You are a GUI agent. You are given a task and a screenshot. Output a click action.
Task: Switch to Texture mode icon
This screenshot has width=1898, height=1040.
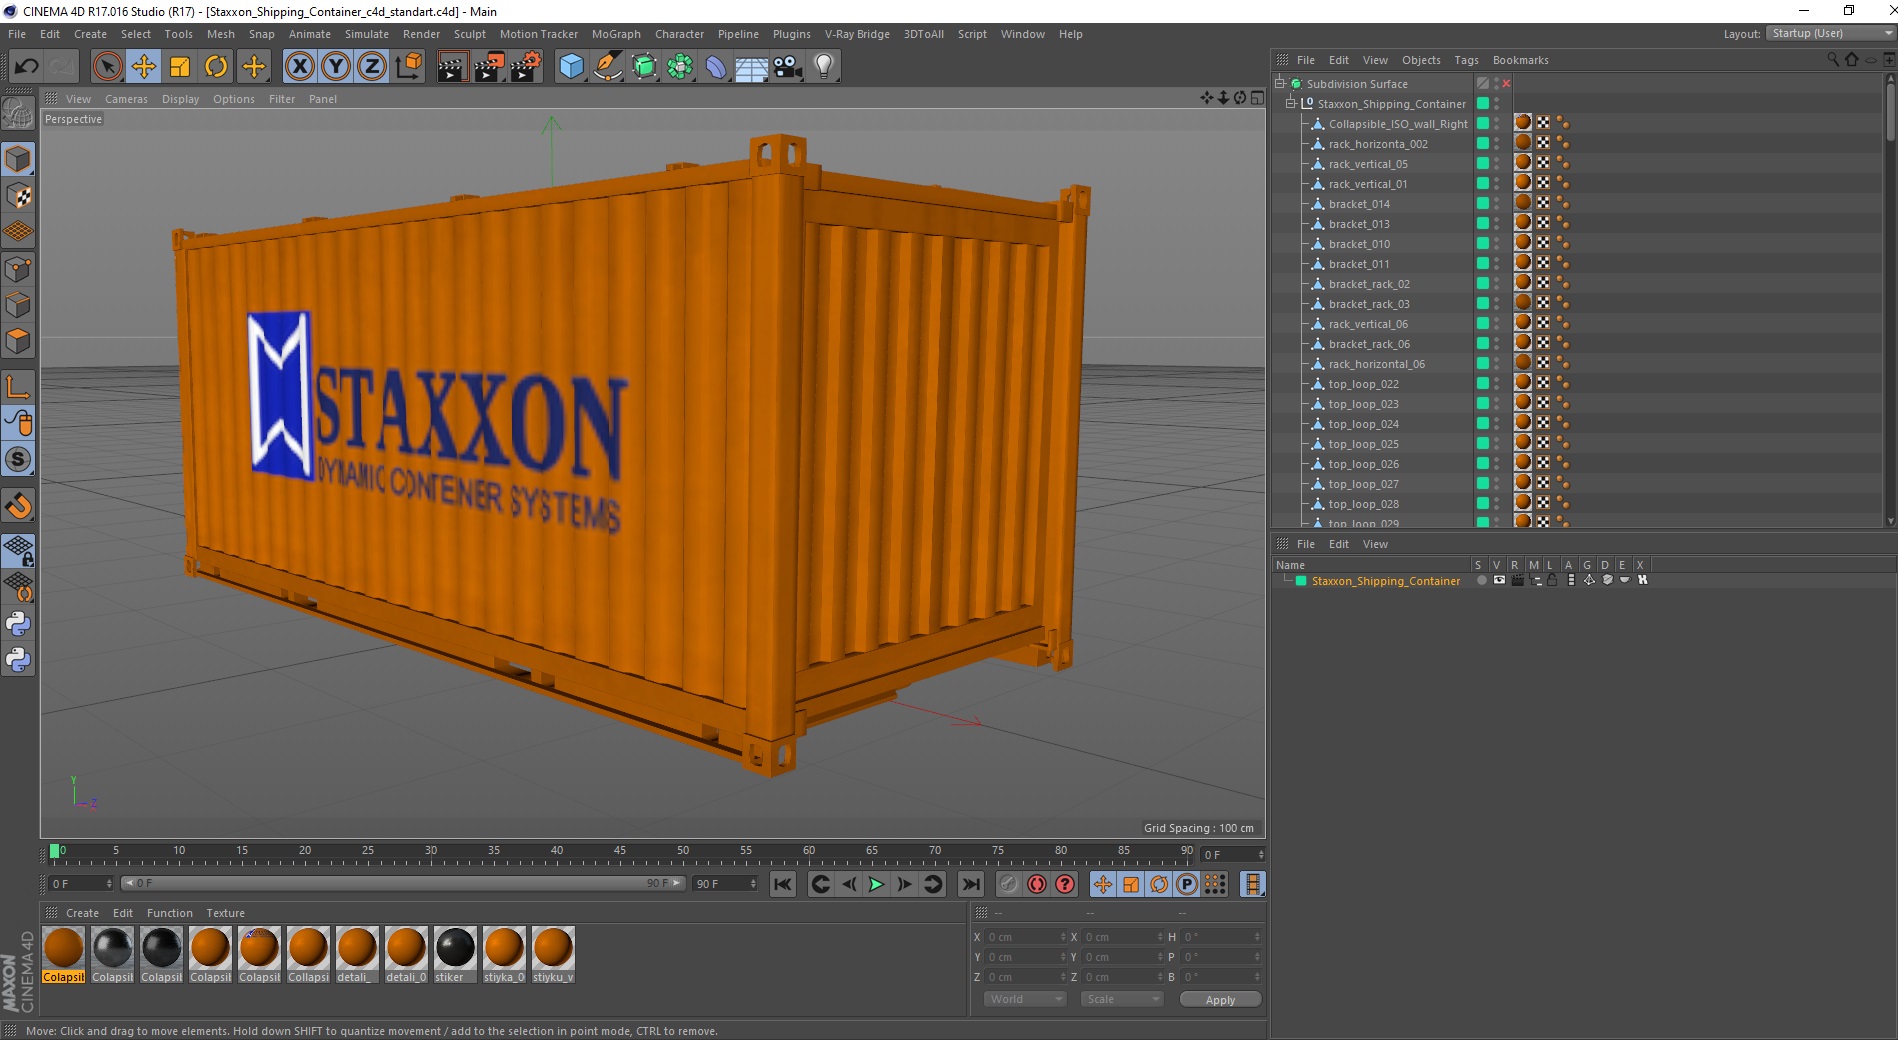[x=18, y=195]
